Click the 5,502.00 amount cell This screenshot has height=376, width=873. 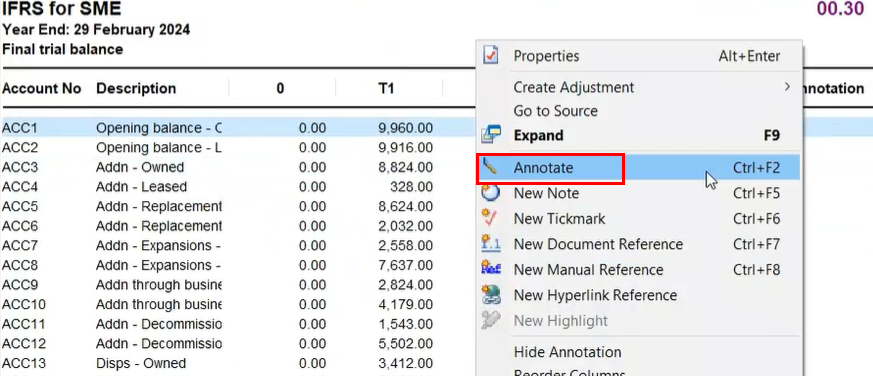tap(405, 344)
